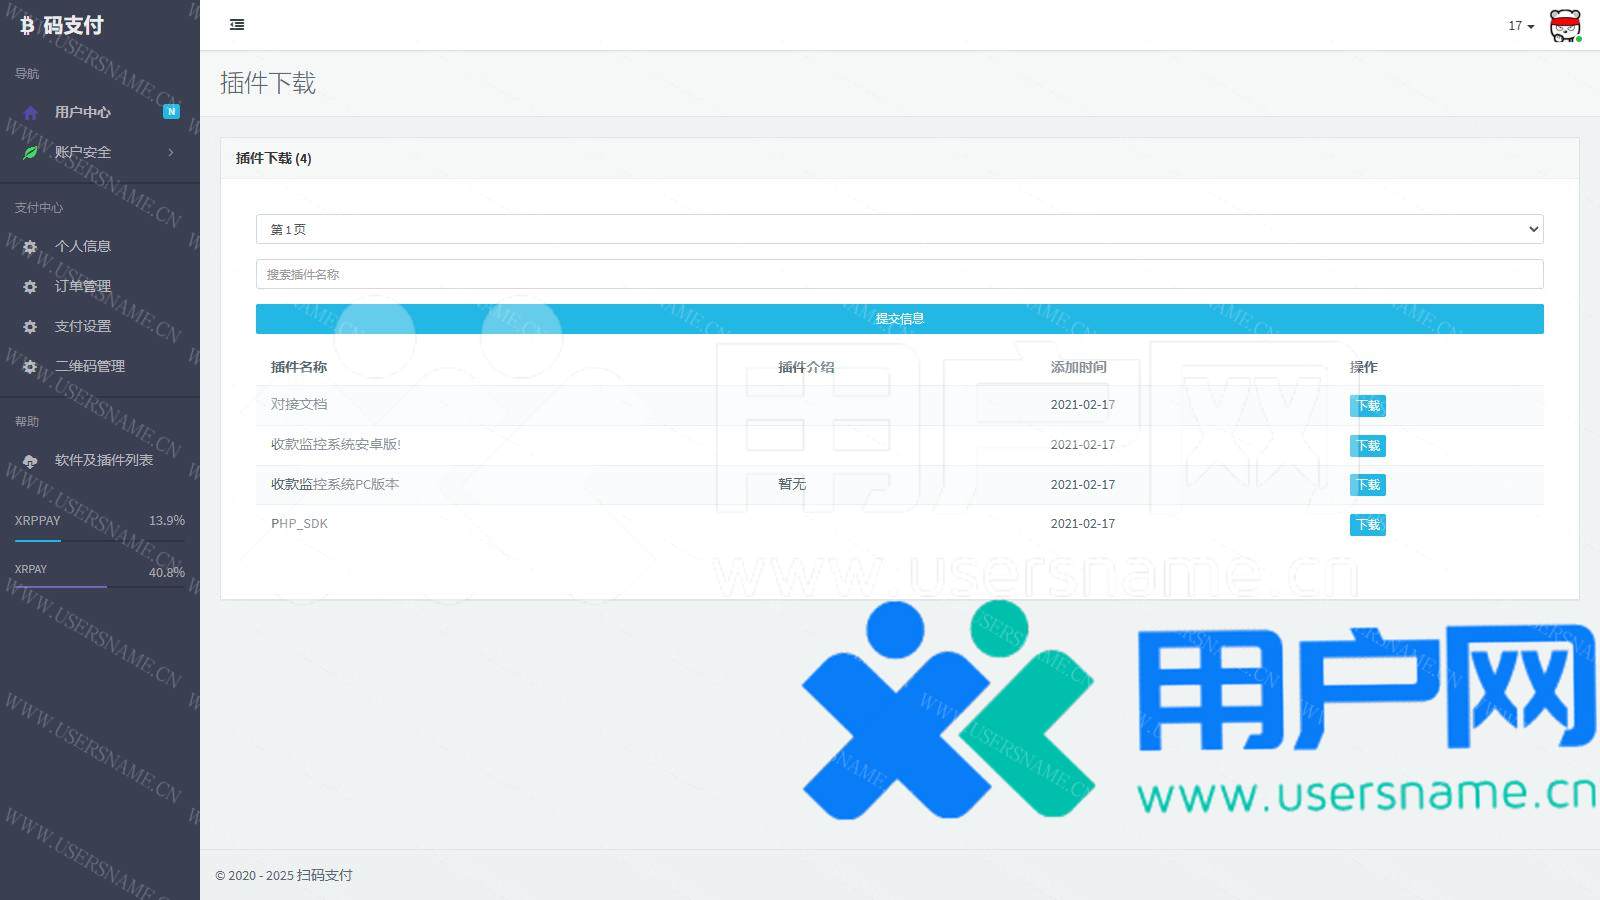Open 订单管理 in the sidebar
1600x900 pixels.
tap(83, 286)
